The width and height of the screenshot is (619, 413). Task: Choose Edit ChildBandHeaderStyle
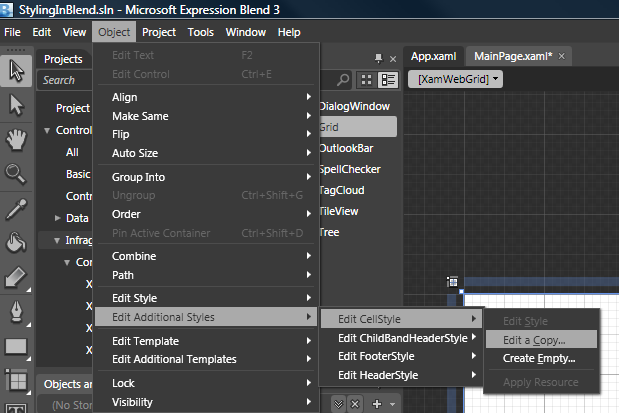[x=401, y=338]
